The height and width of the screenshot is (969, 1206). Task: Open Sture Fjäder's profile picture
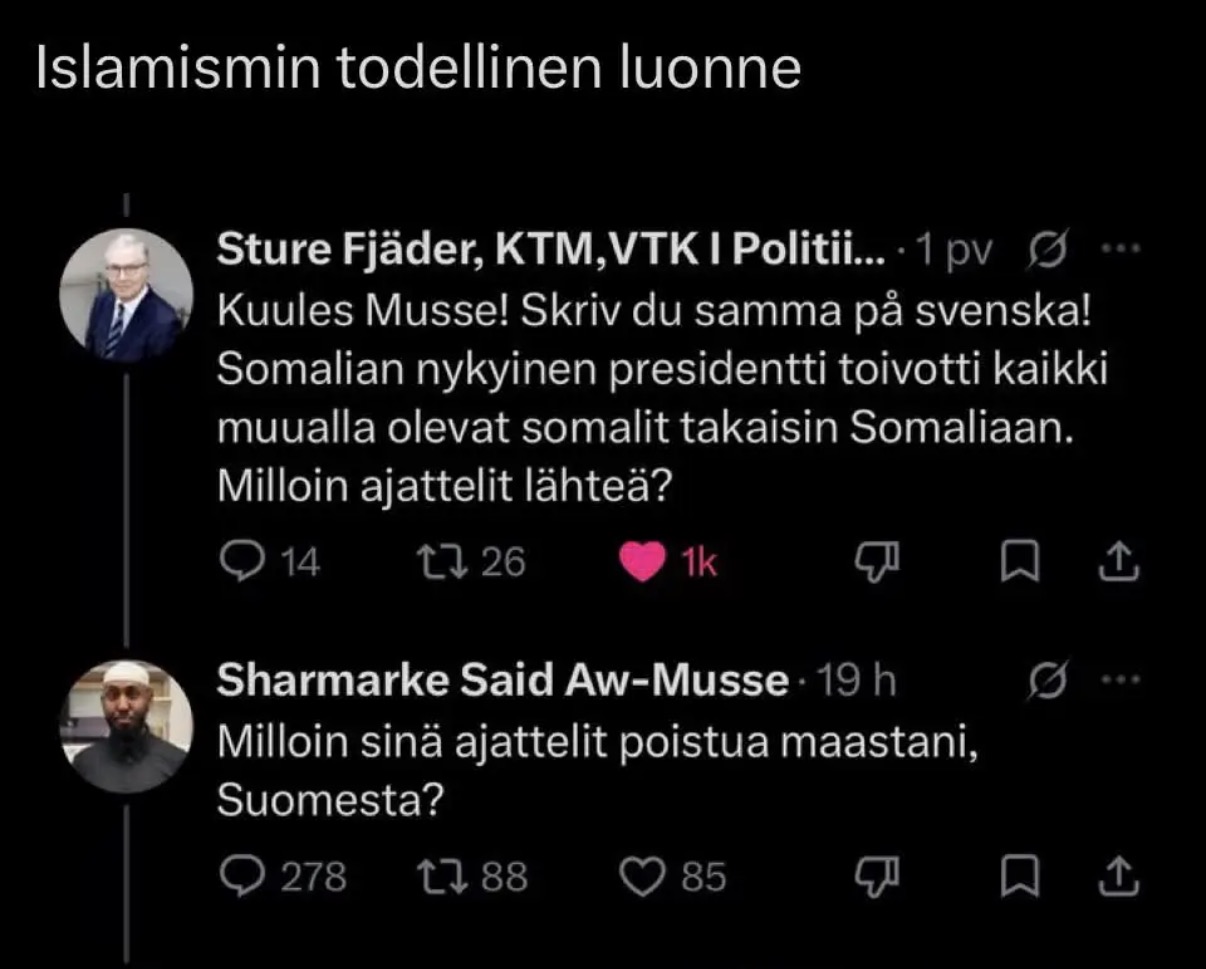126,296
